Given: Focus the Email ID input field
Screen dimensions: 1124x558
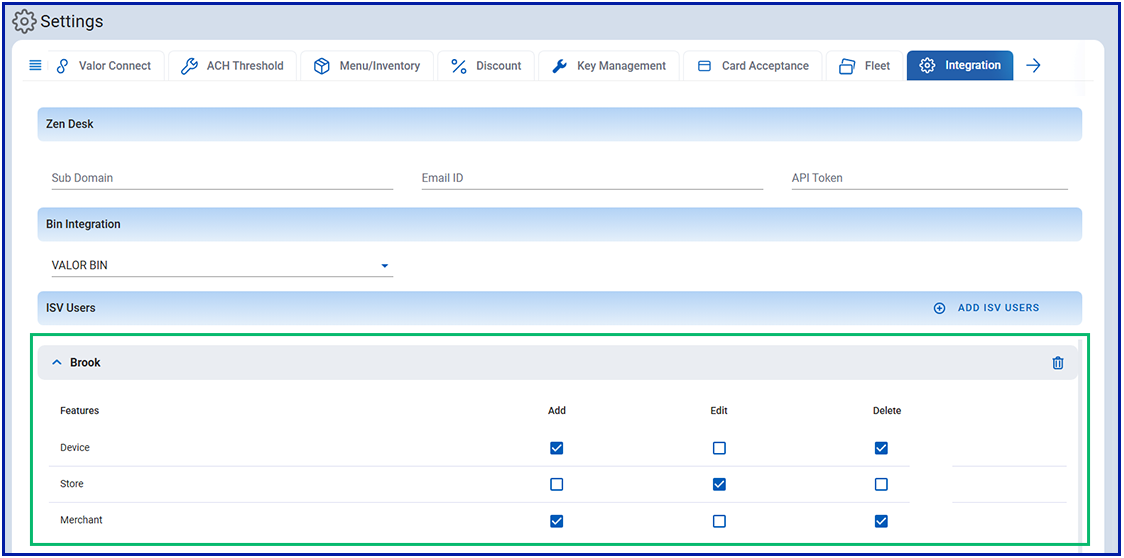Looking at the screenshot, I should point(591,178).
